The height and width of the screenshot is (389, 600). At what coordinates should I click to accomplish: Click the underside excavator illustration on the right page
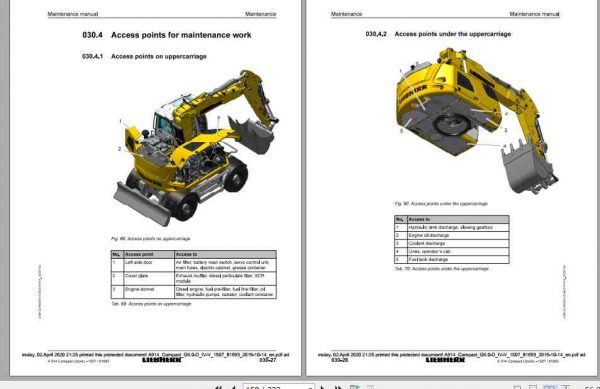(x=477, y=120)
